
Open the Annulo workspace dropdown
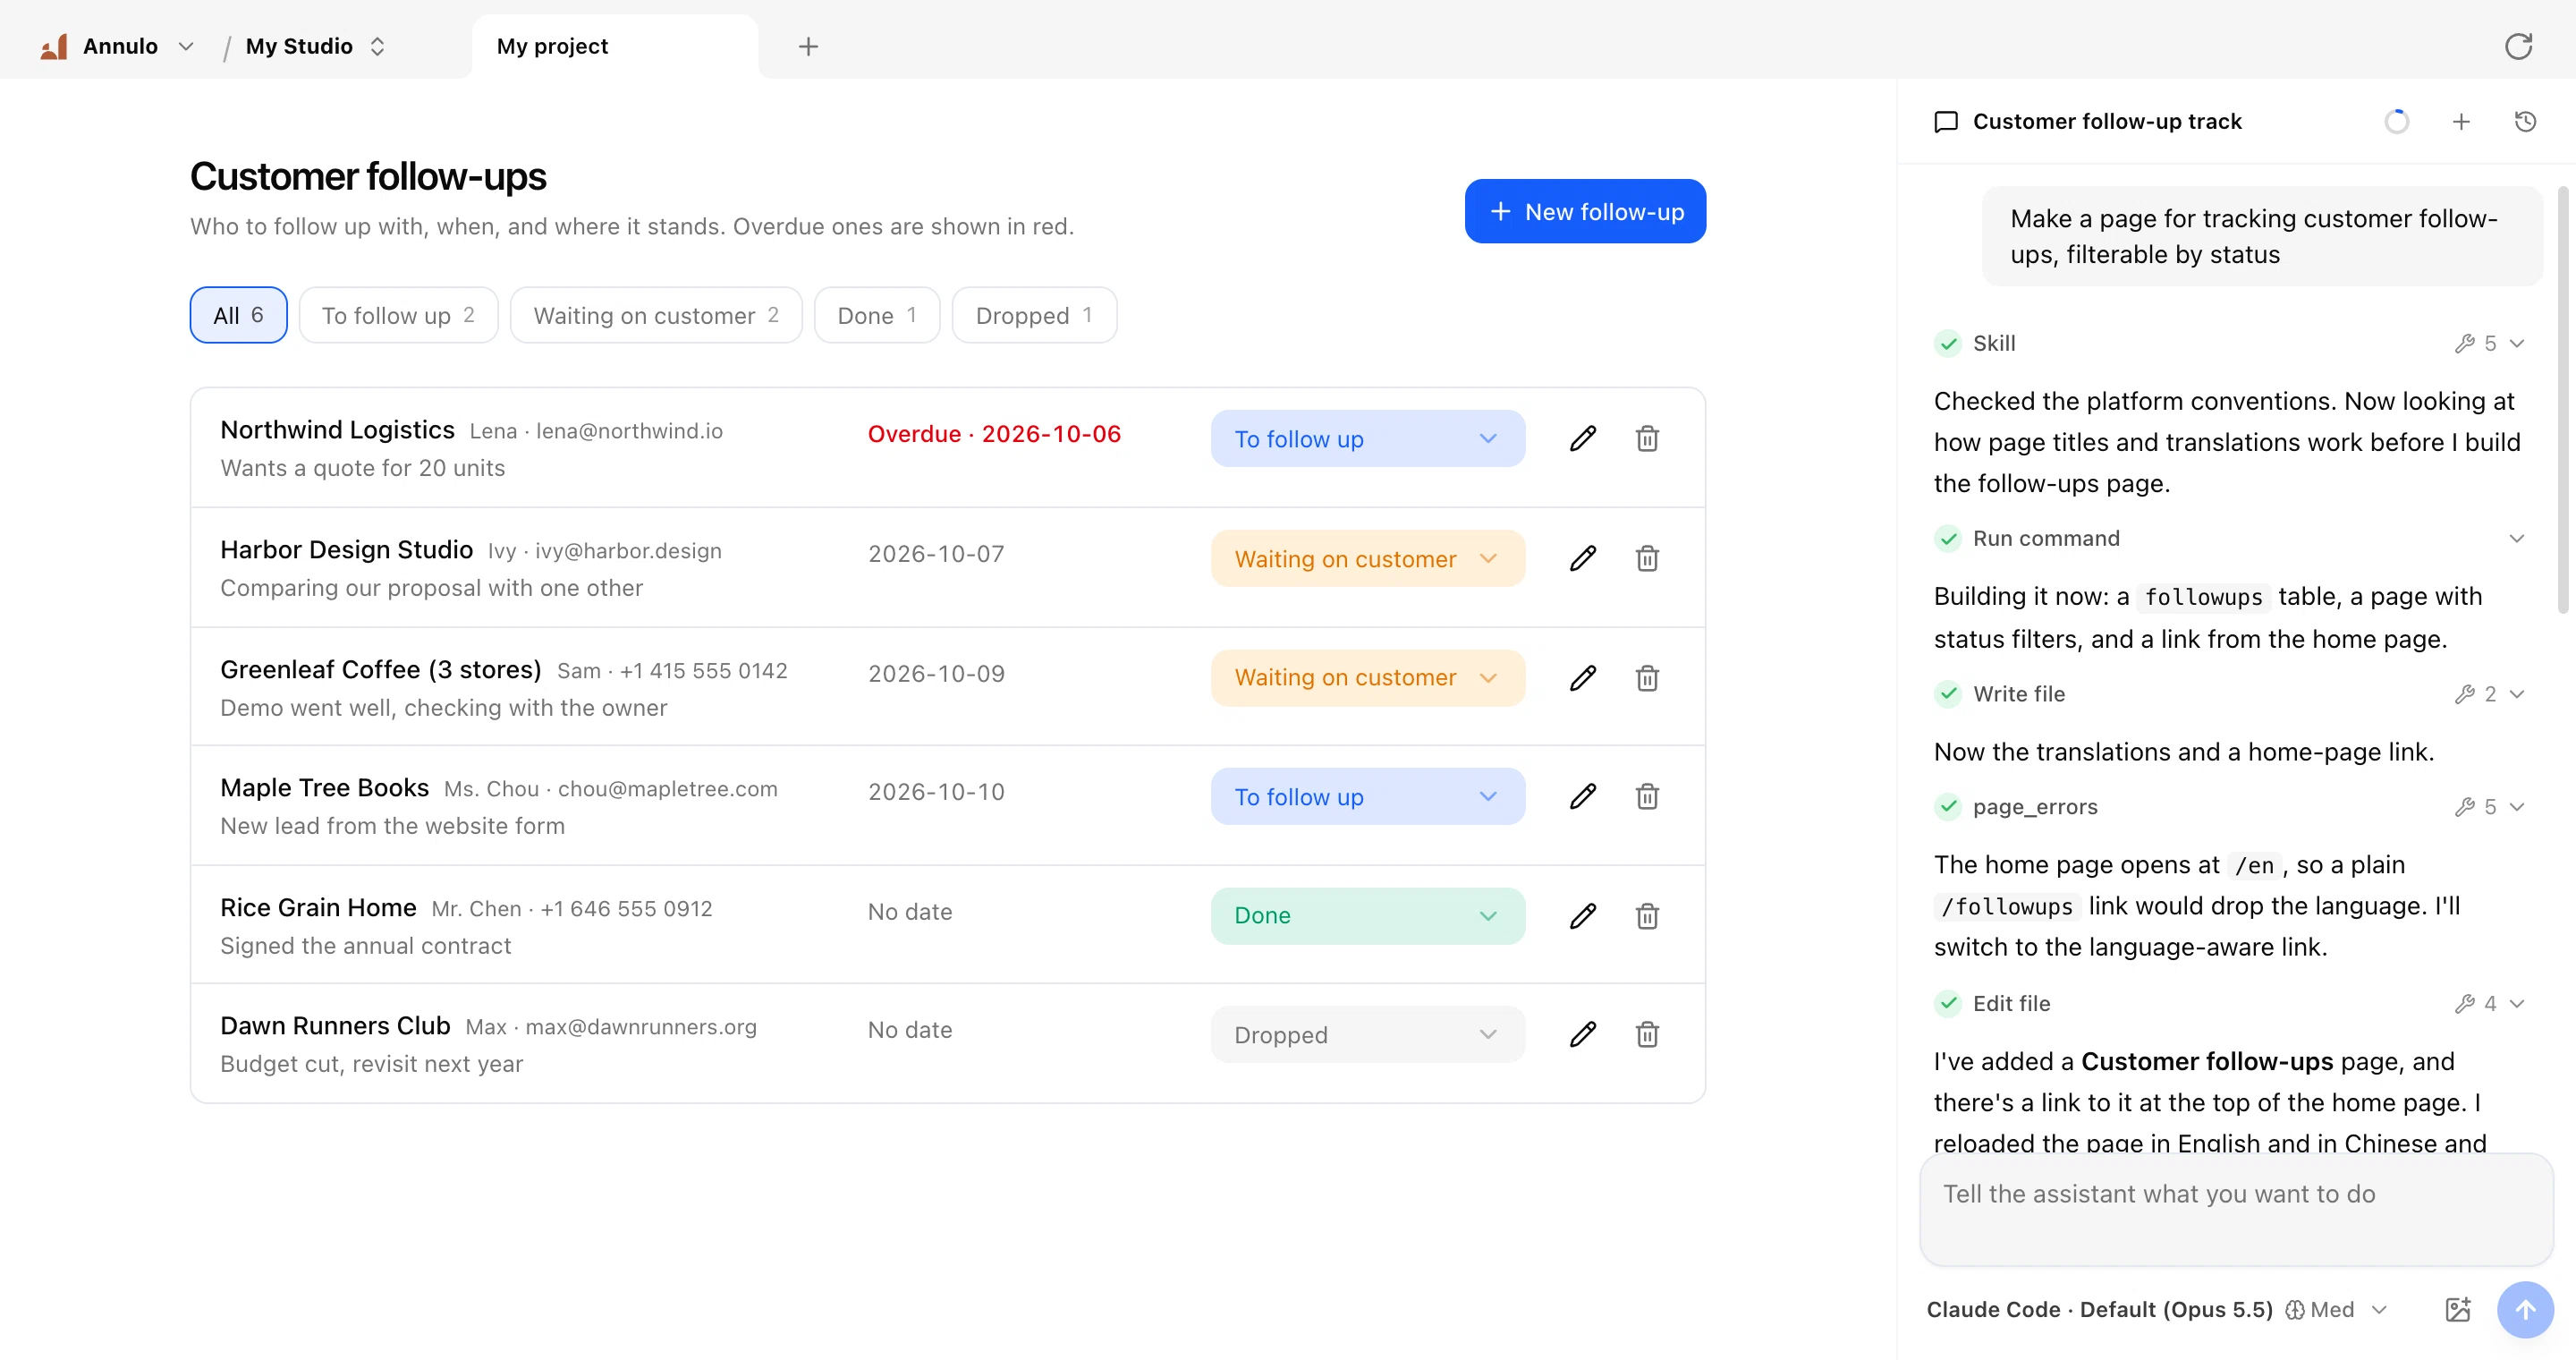117,46
